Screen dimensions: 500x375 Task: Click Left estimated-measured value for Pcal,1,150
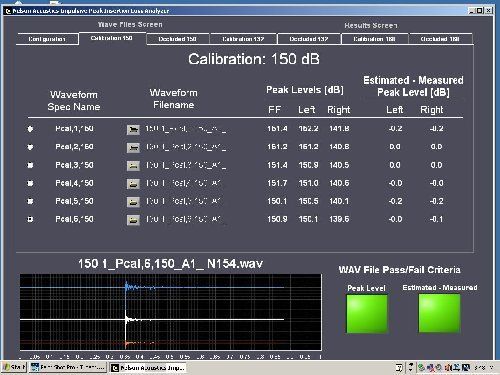[395, 129]
